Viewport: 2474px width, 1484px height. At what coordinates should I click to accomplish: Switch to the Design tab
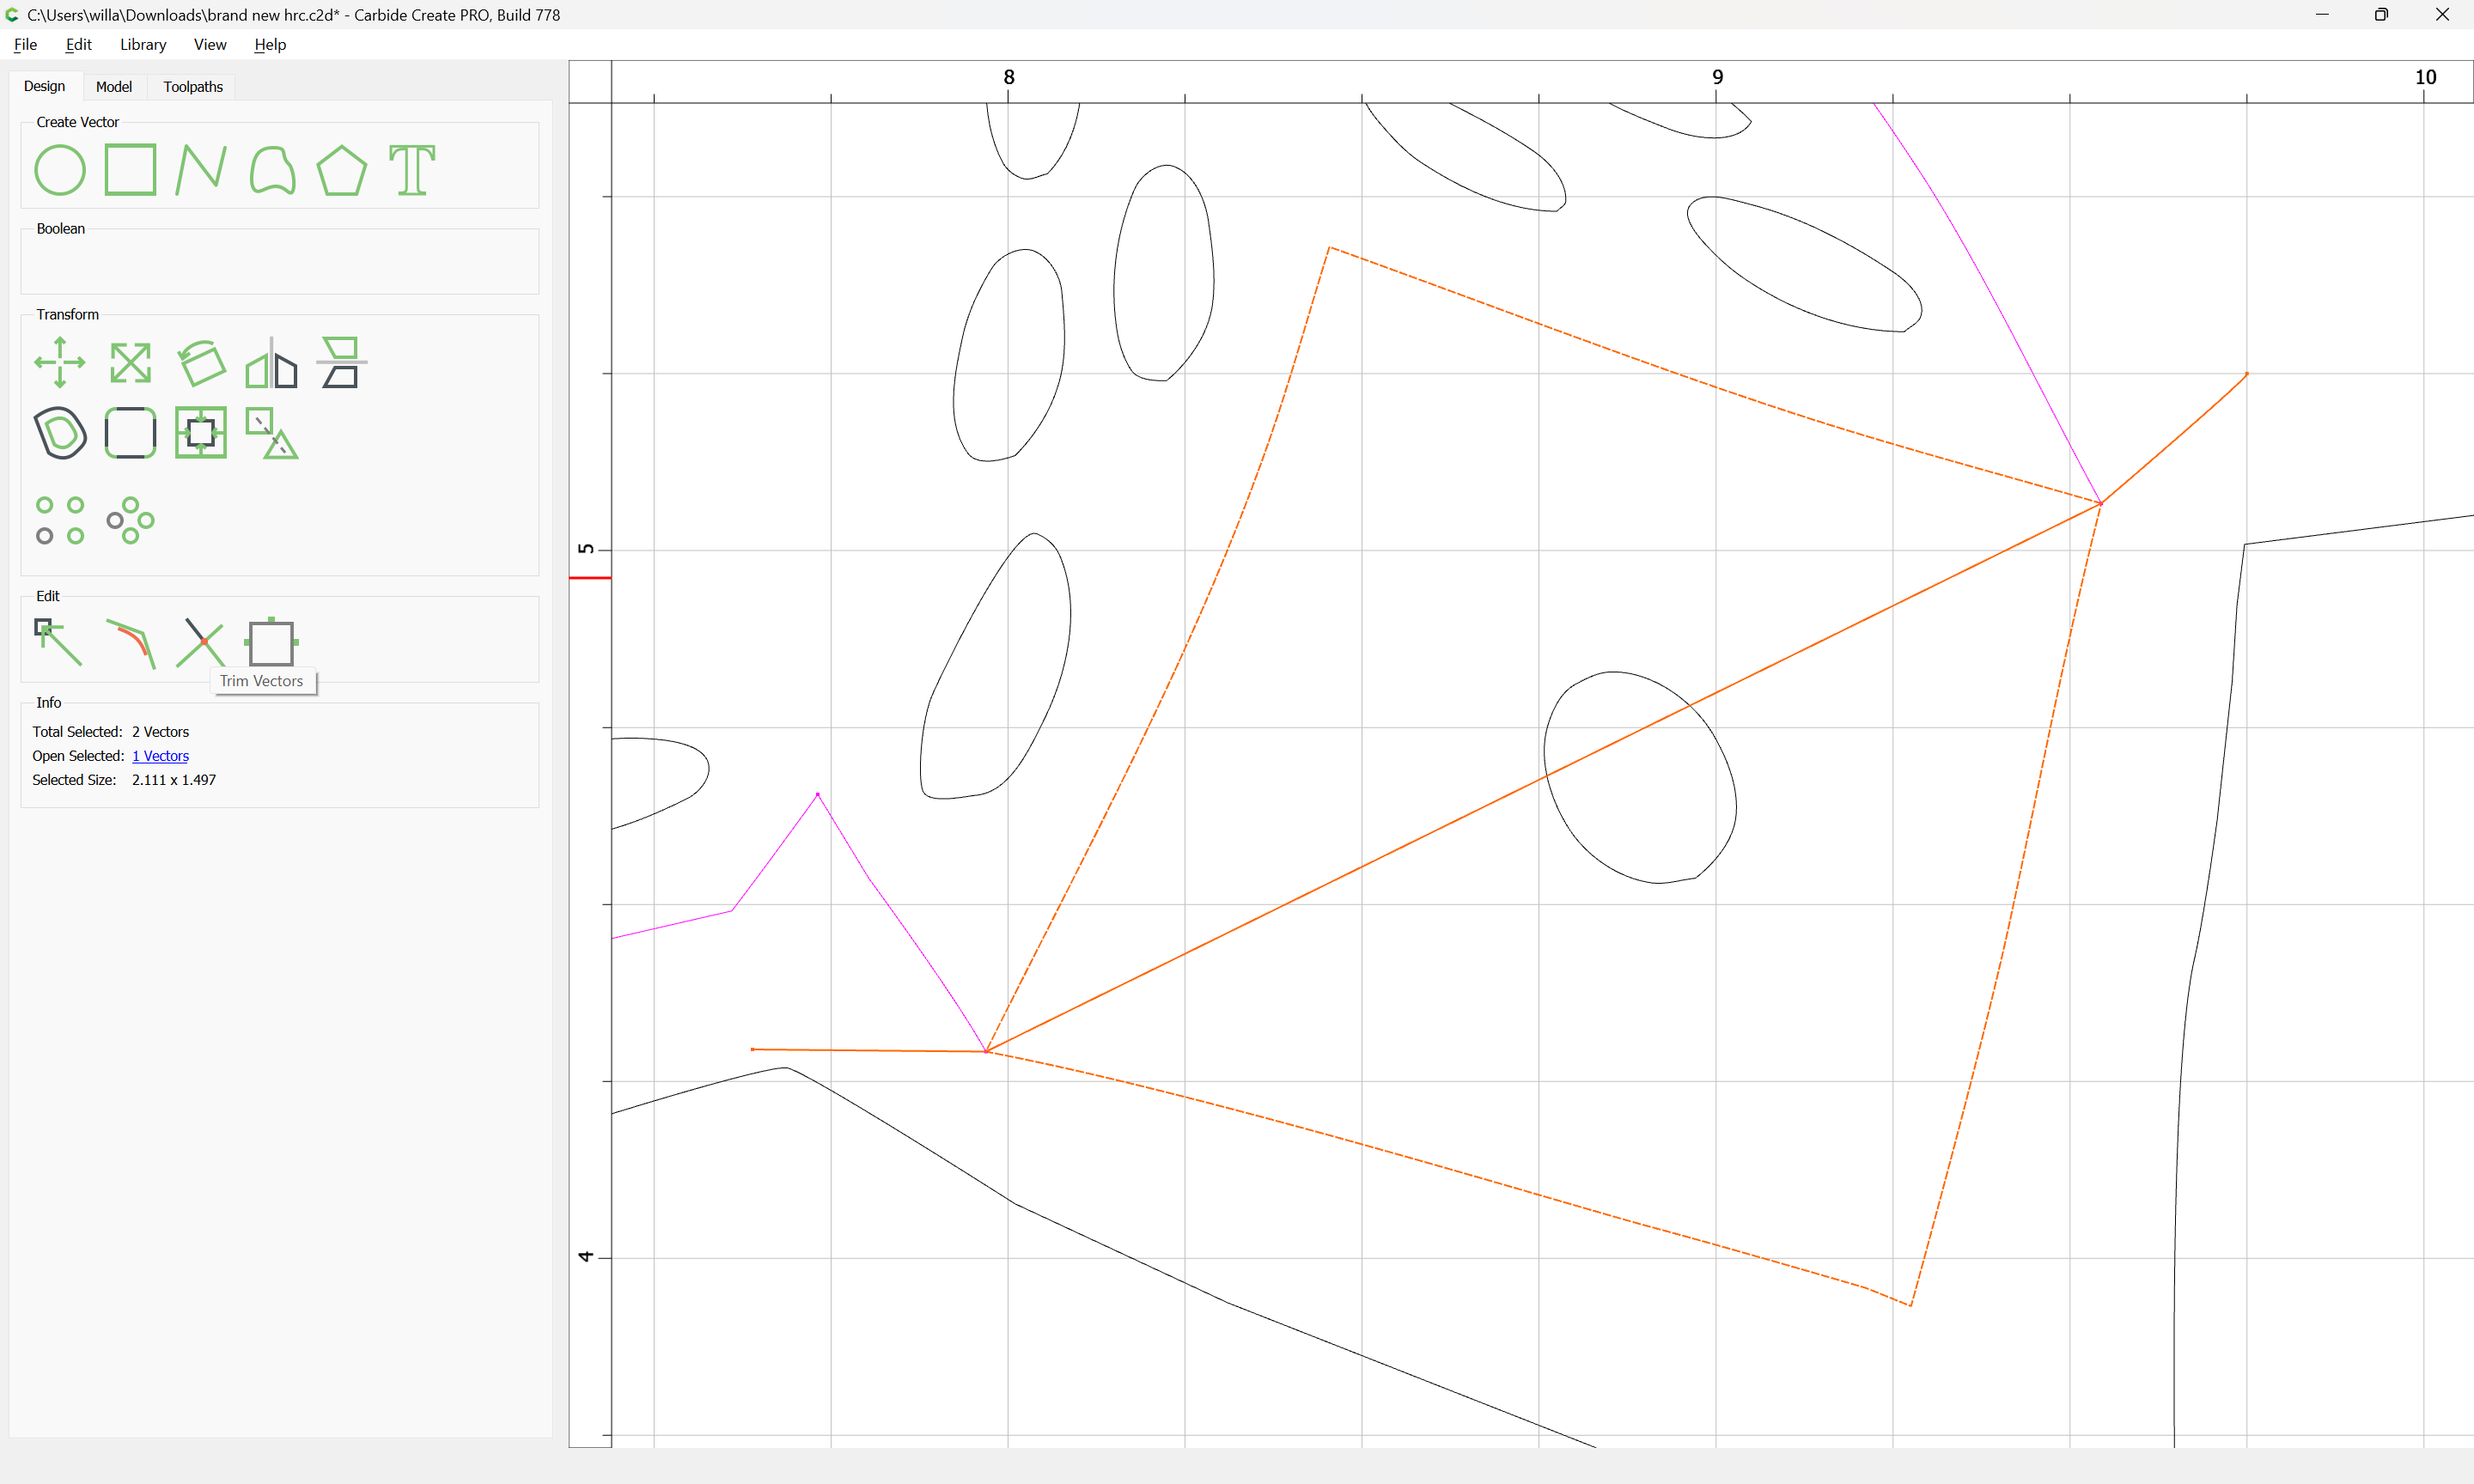tap(45, 86)
